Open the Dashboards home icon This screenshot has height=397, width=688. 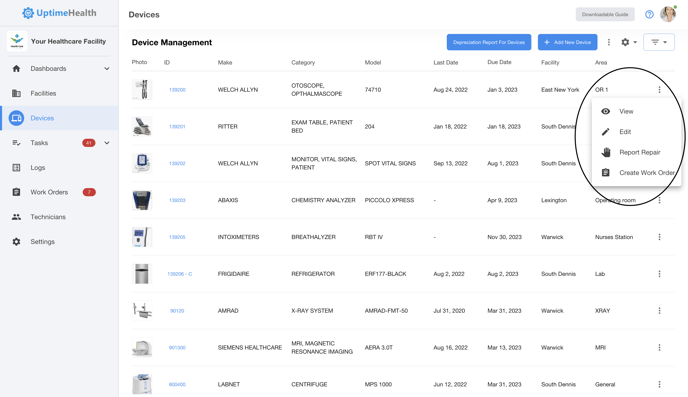coord(16,68)
